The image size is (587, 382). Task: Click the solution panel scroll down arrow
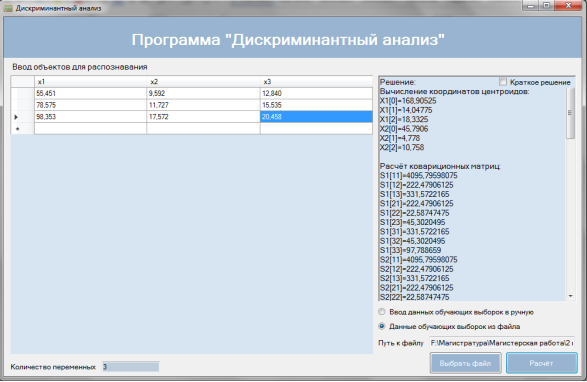click(x=570, y=296)
